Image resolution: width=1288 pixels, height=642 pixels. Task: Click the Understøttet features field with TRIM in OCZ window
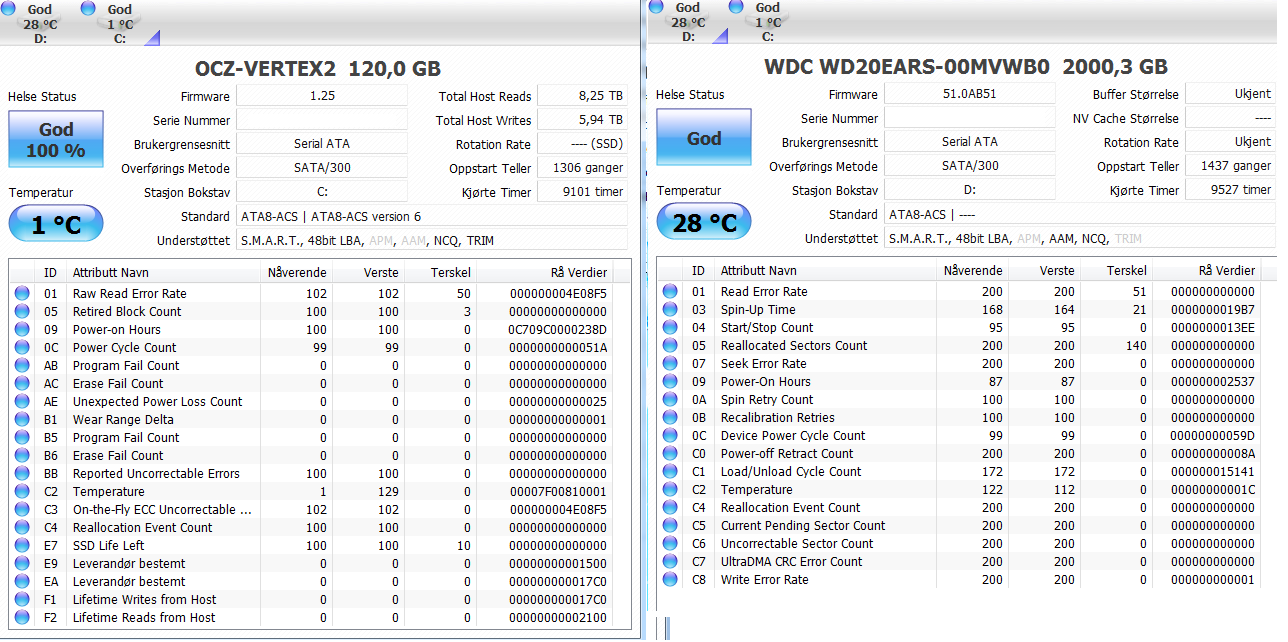click(x=432, y=240)
